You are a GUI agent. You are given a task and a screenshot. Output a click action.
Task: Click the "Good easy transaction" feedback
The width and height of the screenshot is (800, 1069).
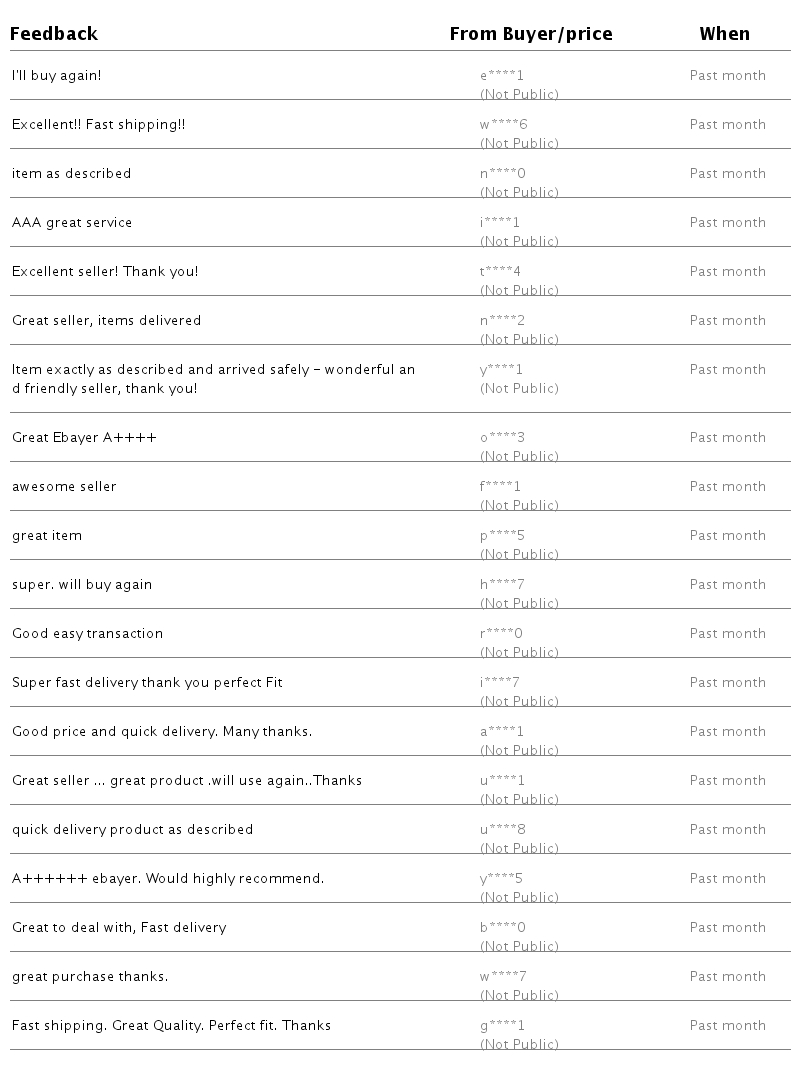(87, 633)
